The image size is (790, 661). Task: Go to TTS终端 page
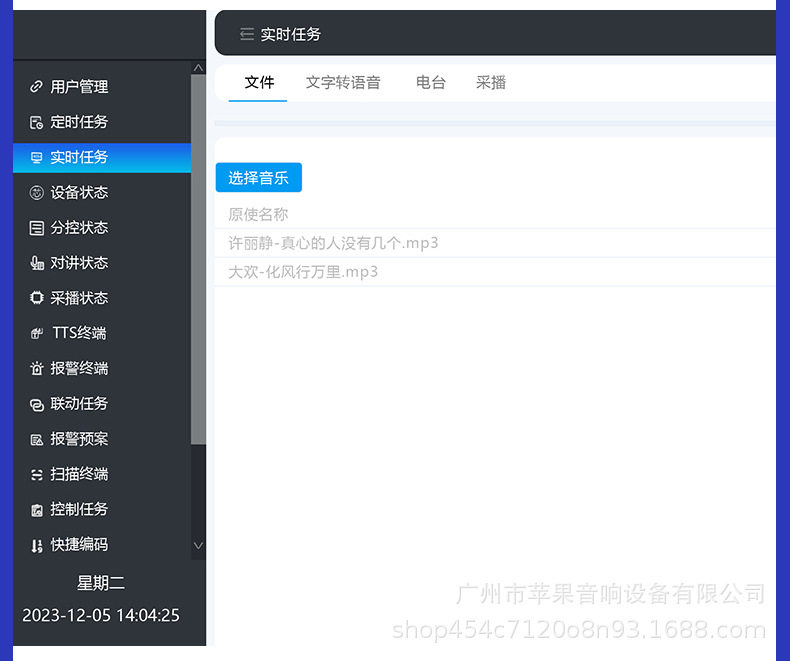[102, 333]
